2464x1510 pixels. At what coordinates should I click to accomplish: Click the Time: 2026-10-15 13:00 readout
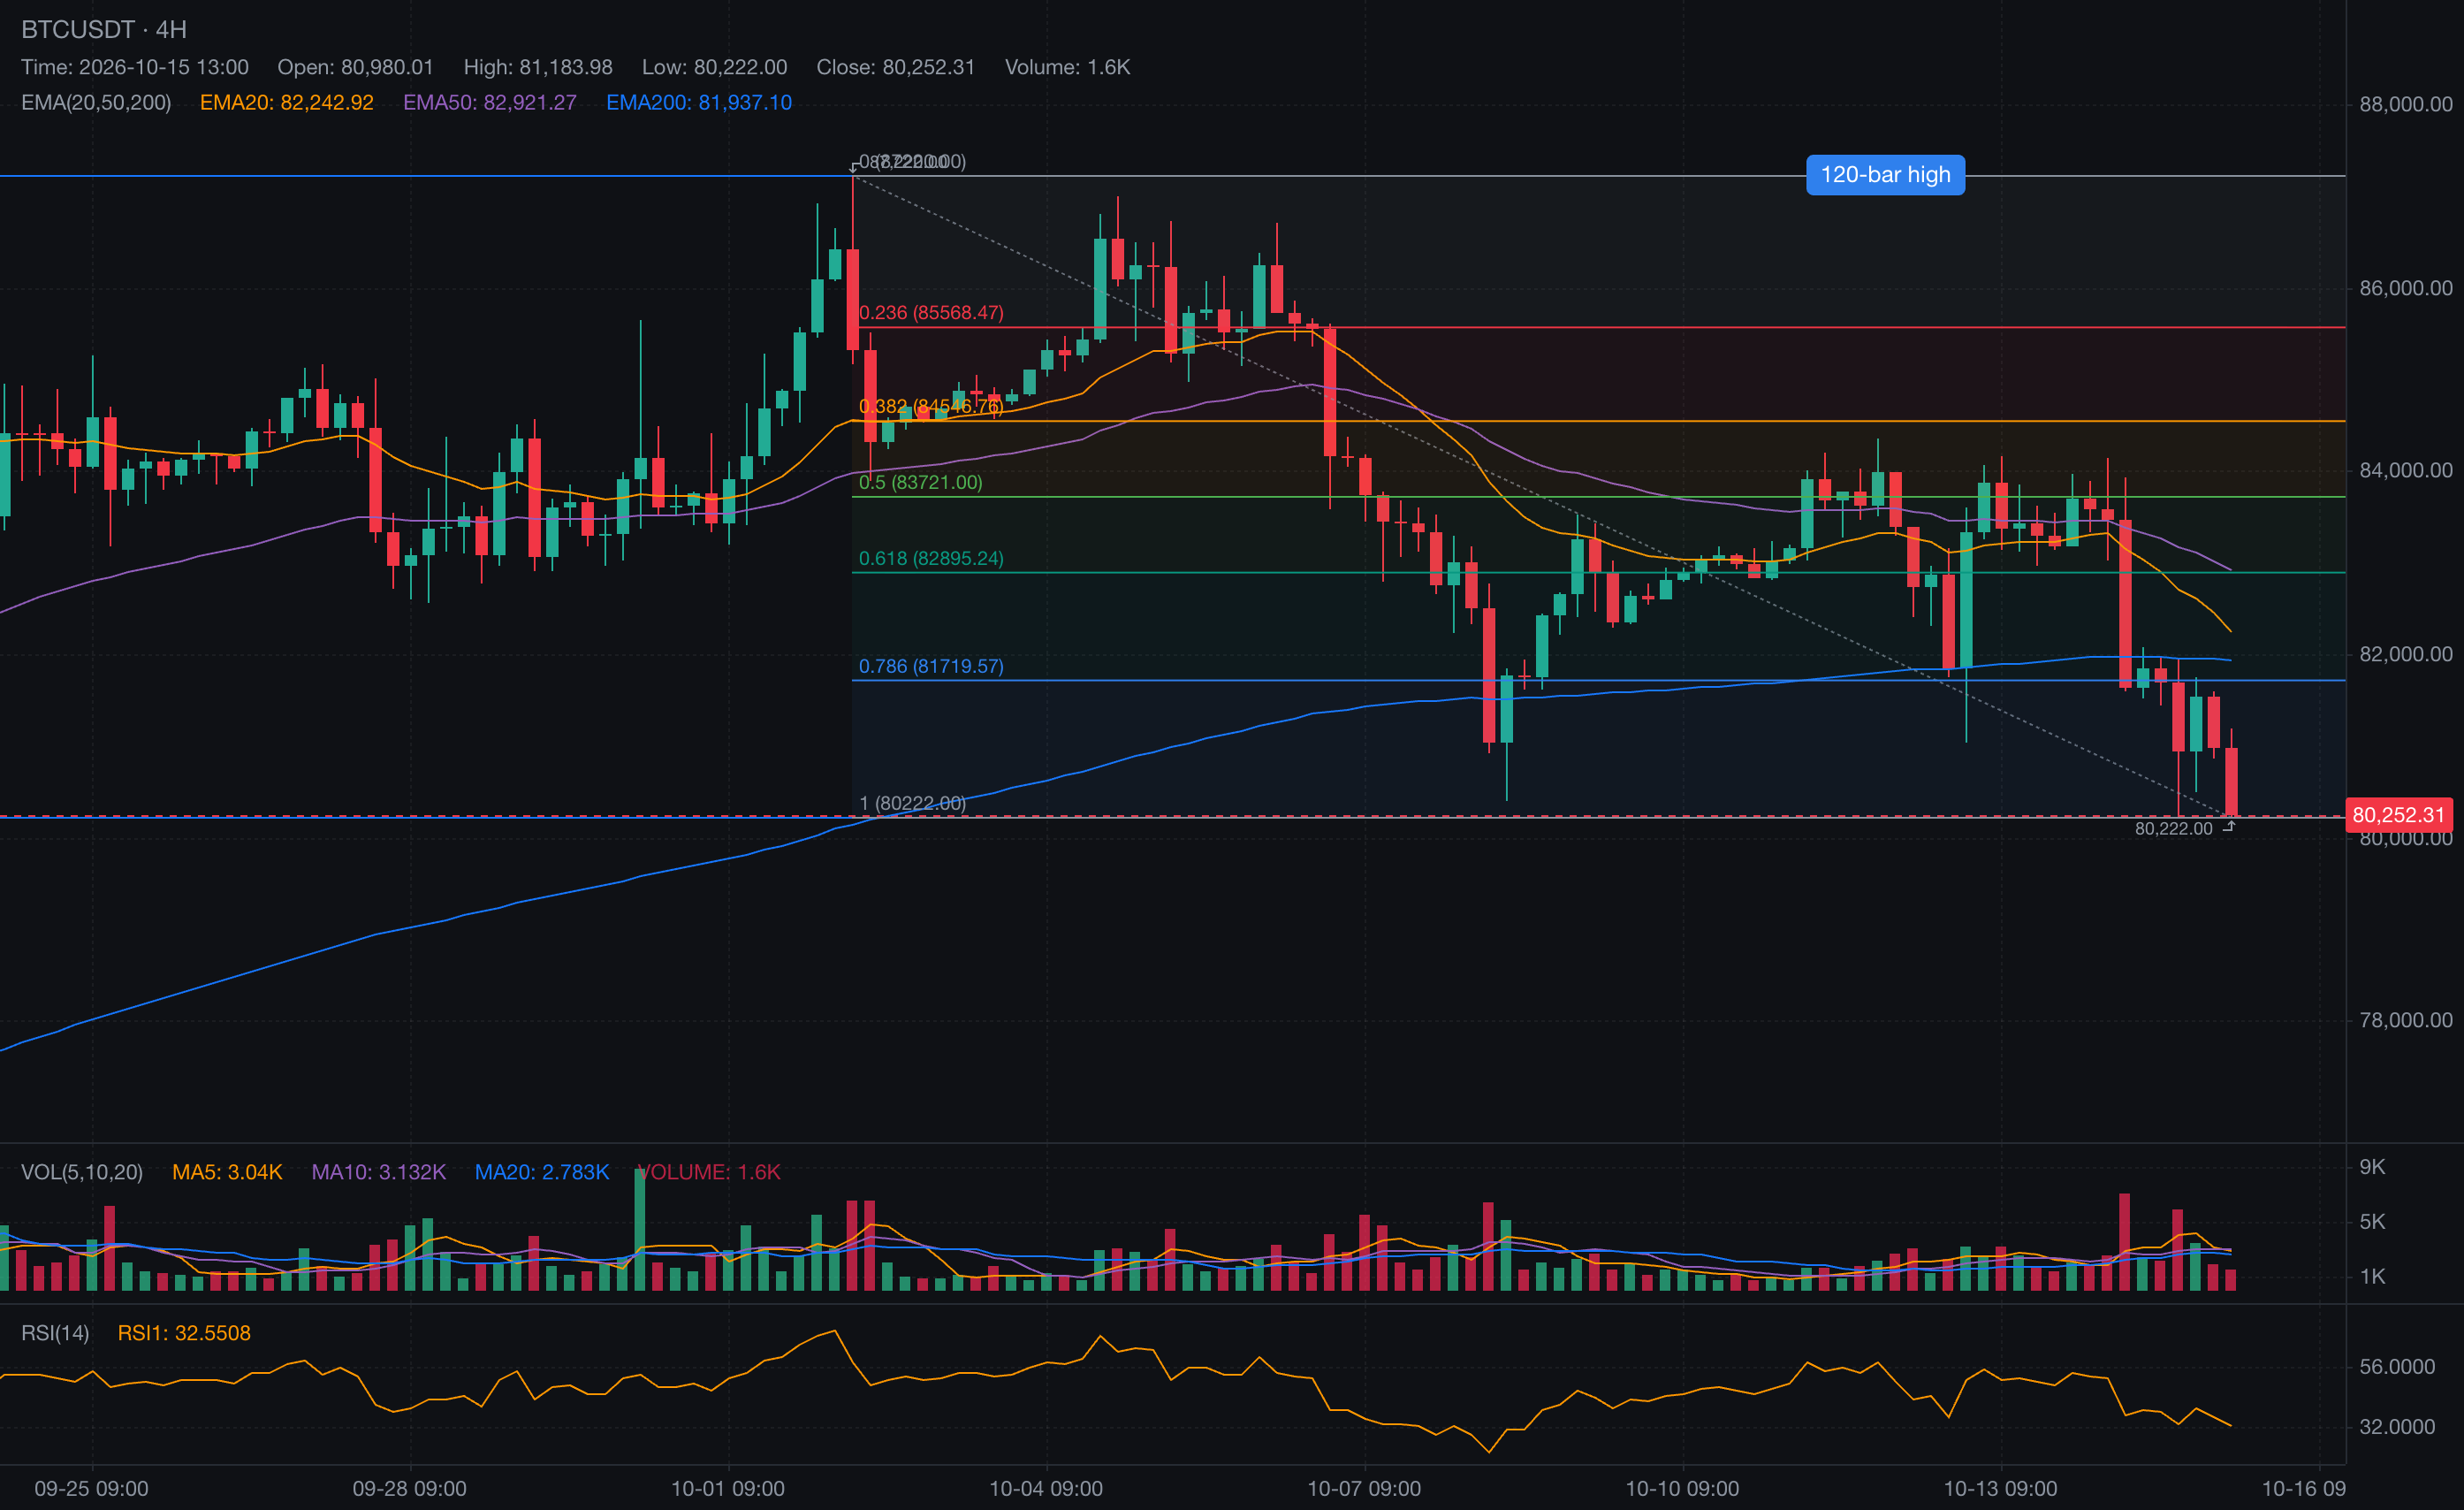(x=135, y=67)
